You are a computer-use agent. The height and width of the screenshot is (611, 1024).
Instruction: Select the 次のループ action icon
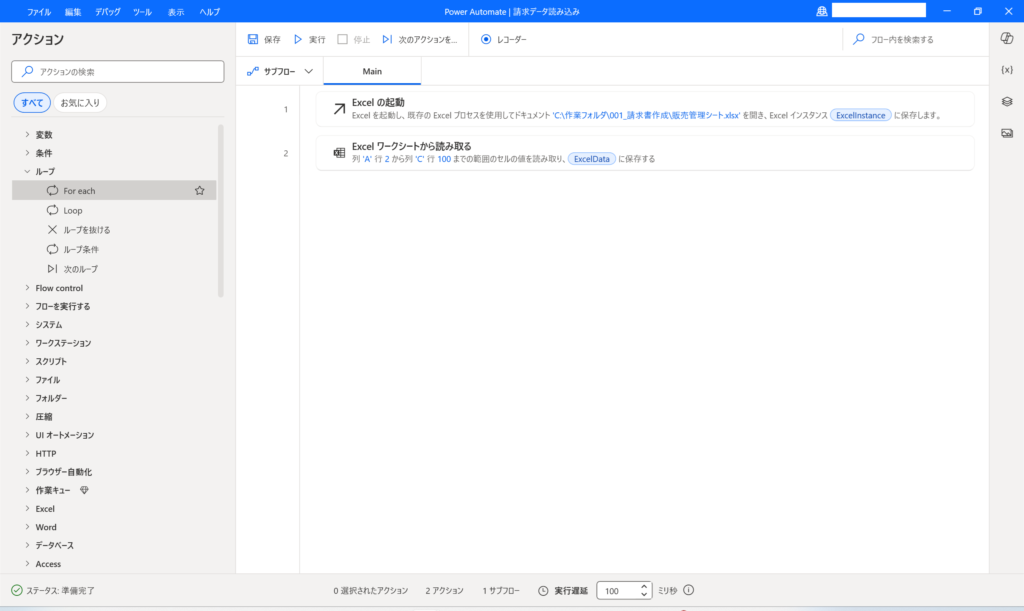(x=52, y=268)
